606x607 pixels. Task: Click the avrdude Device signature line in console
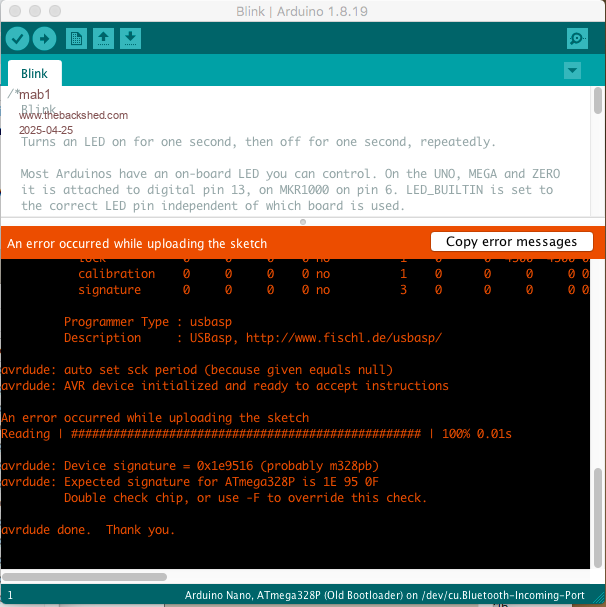click(190, 466)
